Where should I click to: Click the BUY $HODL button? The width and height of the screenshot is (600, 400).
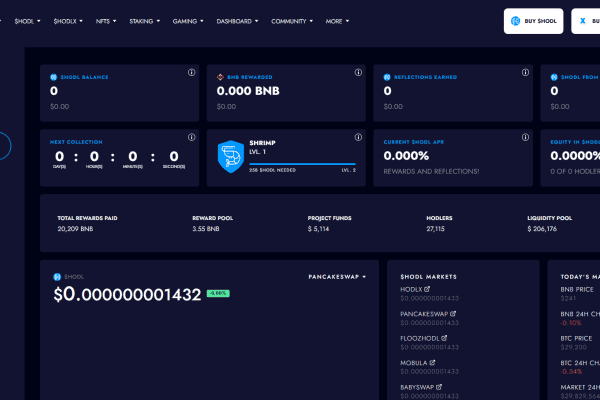(533, 21)
